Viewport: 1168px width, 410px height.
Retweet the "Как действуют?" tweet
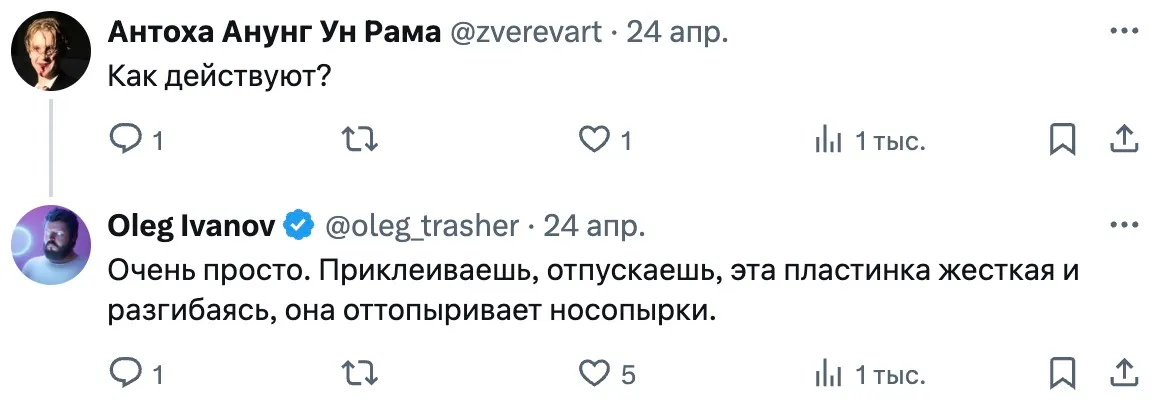point(359,140)
